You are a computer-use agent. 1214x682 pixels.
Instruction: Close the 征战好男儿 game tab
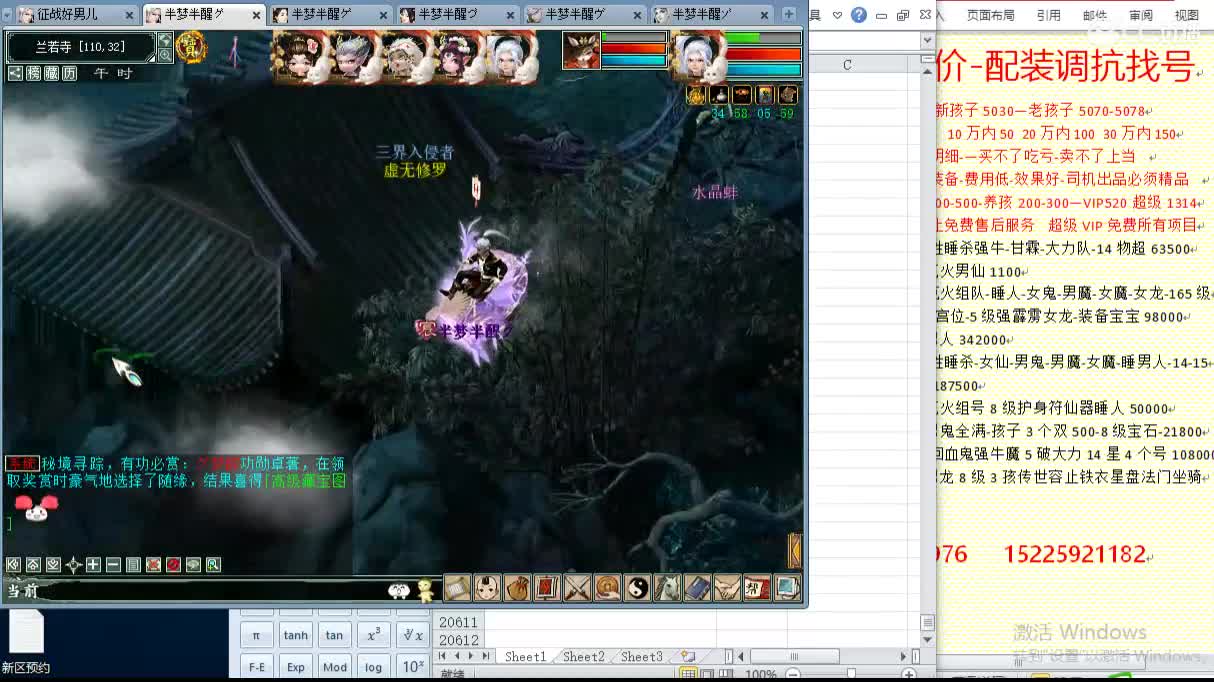[x=130, y=15]
